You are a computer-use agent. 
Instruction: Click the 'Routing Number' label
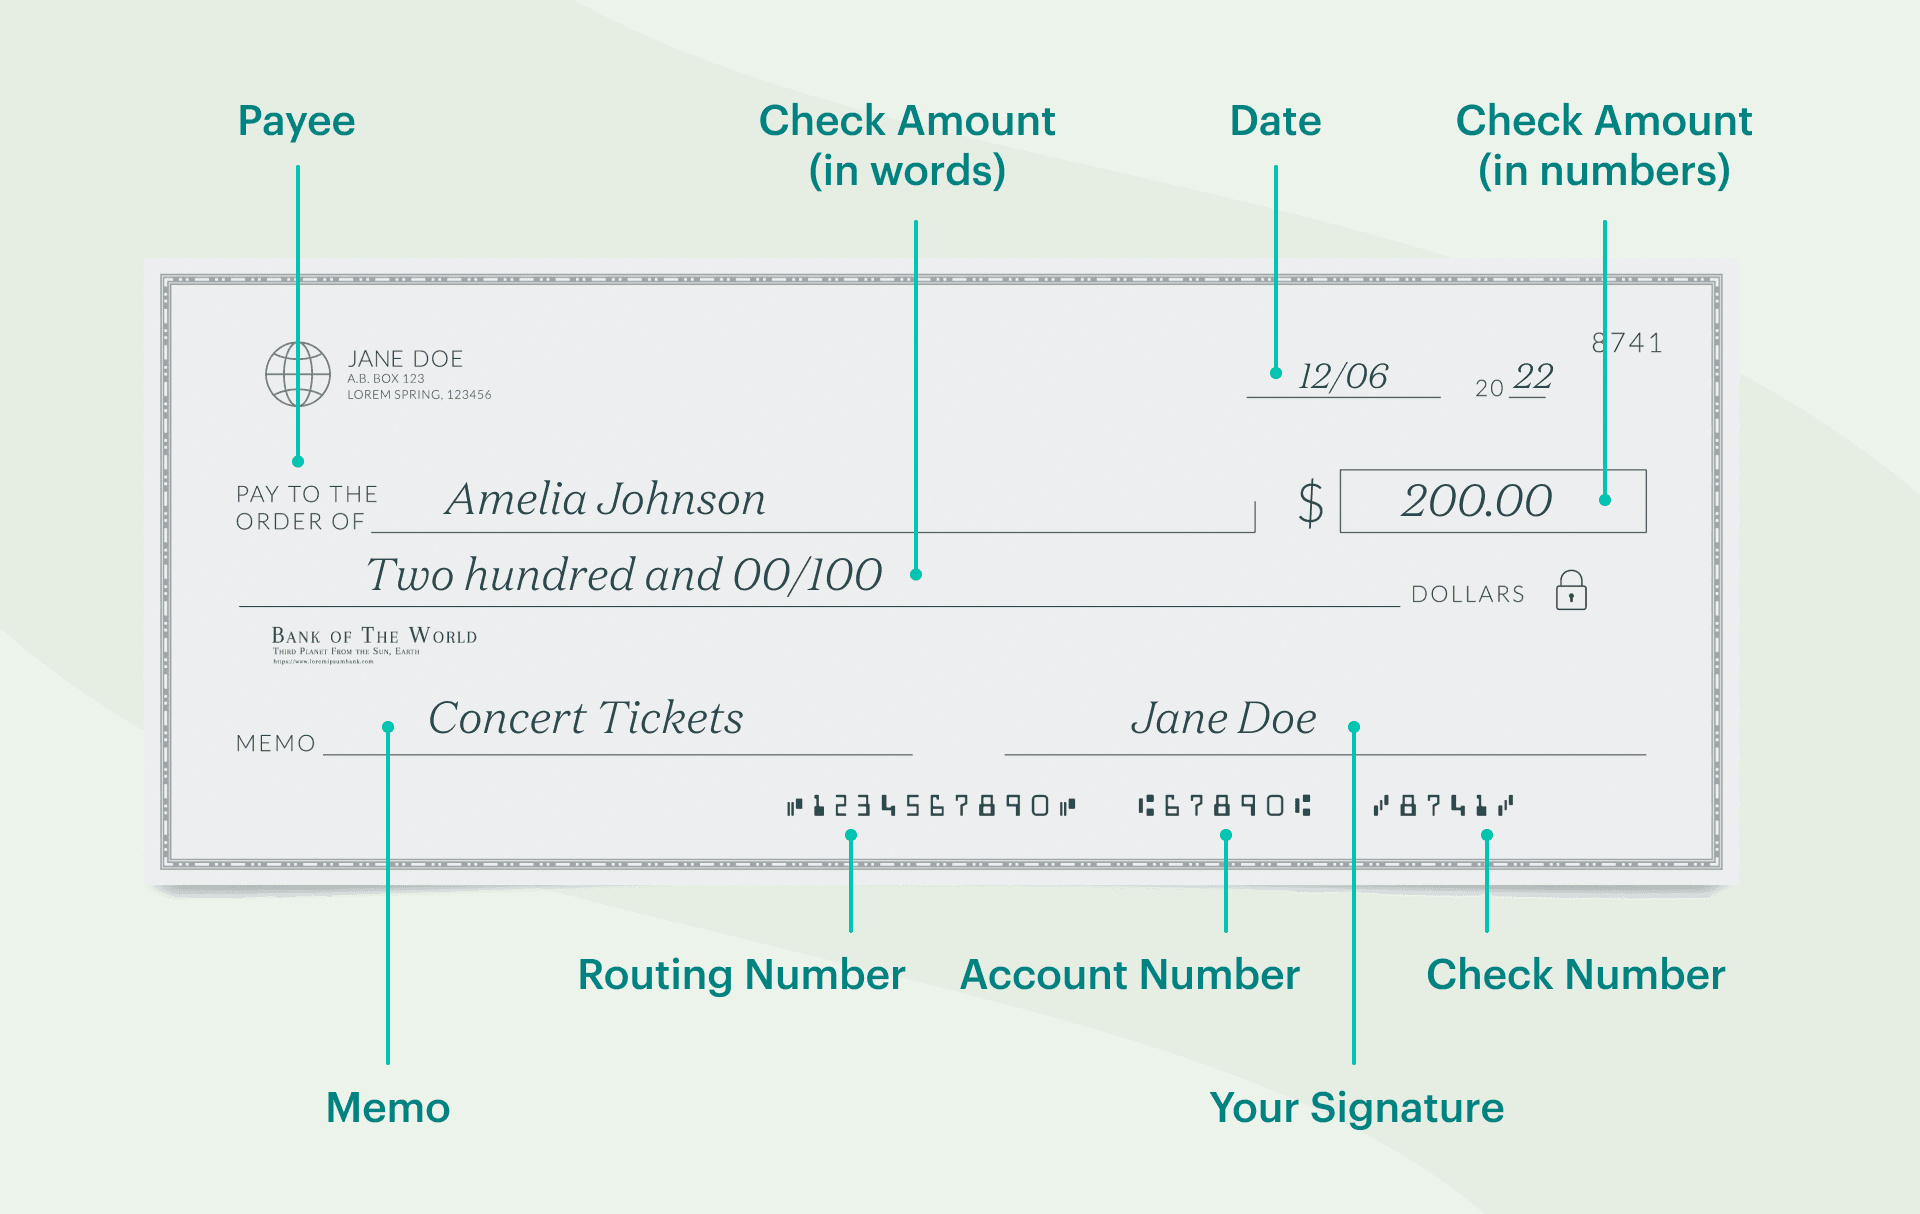point(741,975)
